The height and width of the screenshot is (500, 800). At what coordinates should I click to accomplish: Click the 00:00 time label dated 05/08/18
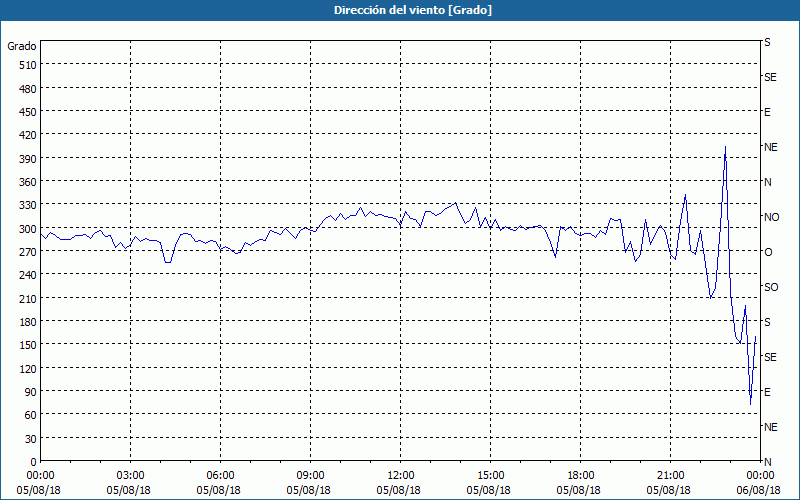(x=40, y=476)
